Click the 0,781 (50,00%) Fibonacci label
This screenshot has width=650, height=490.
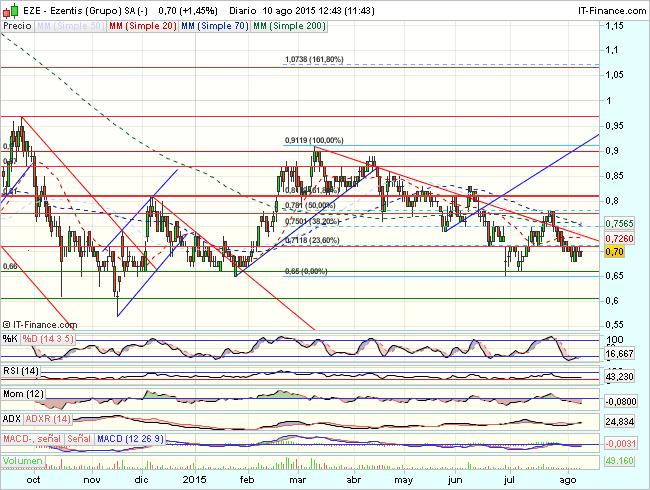310,206
